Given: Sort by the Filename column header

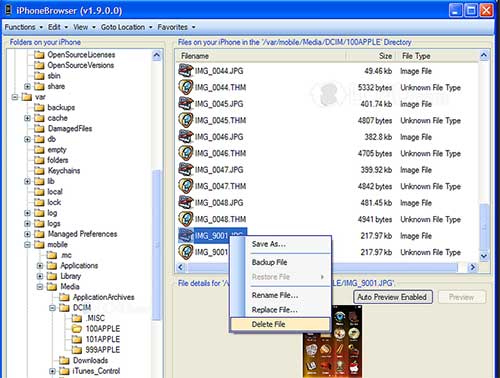Looking at the screenshot, I should click(262, 56).
